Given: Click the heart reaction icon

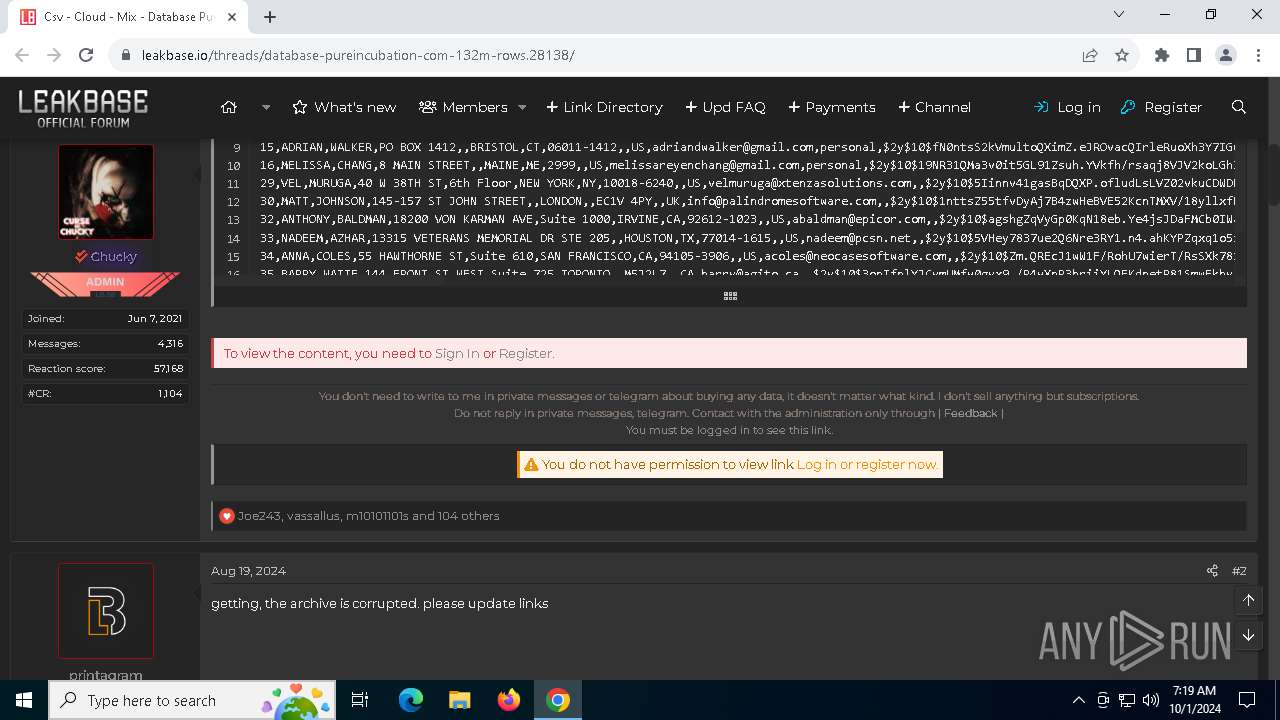Looking at the screenshot, I should [227, 516].
